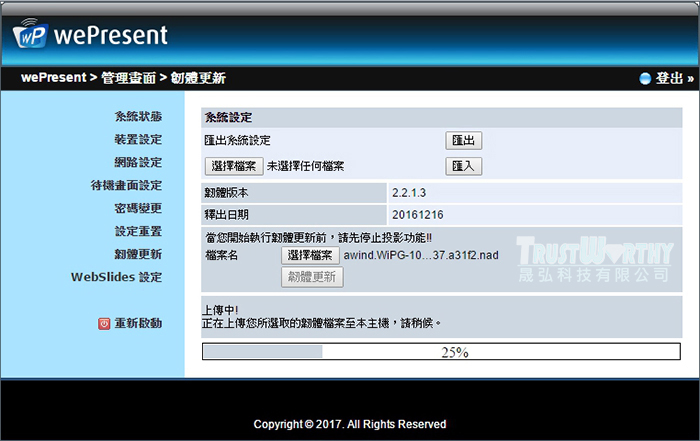The height and width of the screenshot is (441, 700).
Task: Click the release date value 20161216
Action: [417, 215]
